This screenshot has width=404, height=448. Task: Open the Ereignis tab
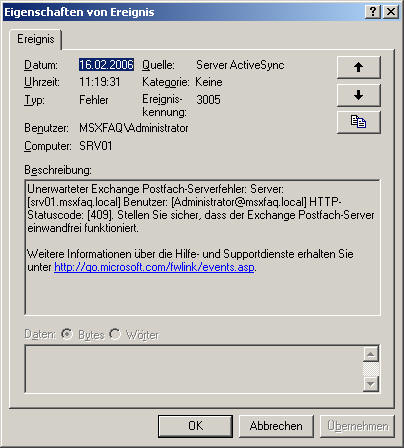tap(36, 39)
